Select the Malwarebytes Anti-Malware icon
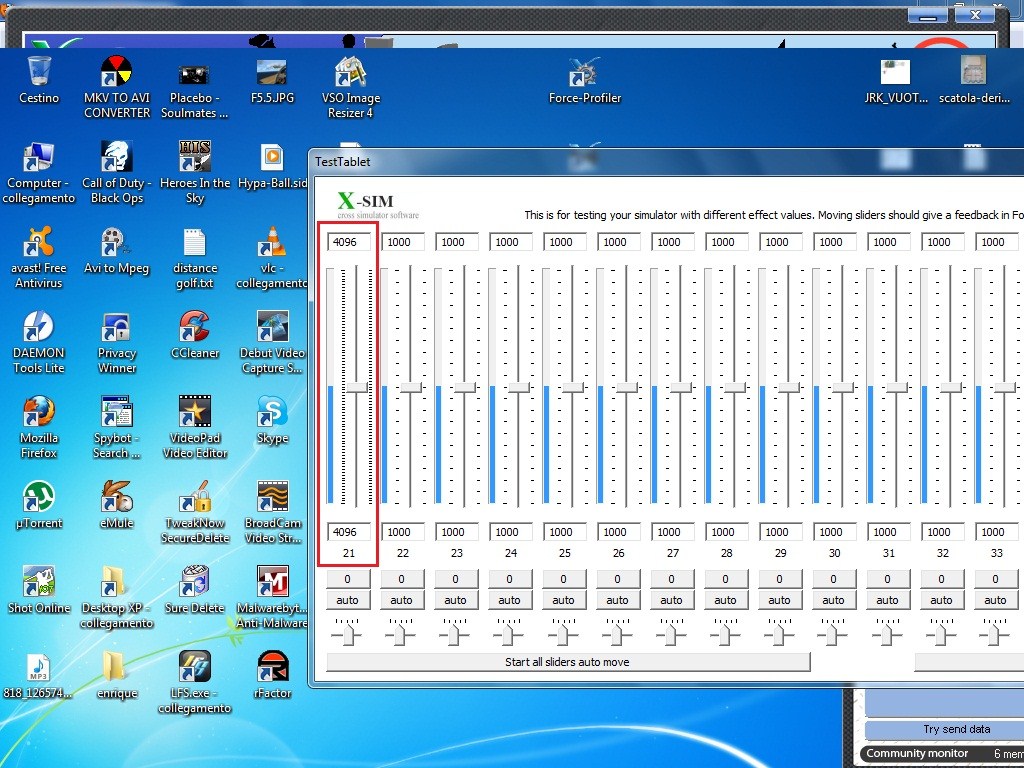 tap(272, 582)
